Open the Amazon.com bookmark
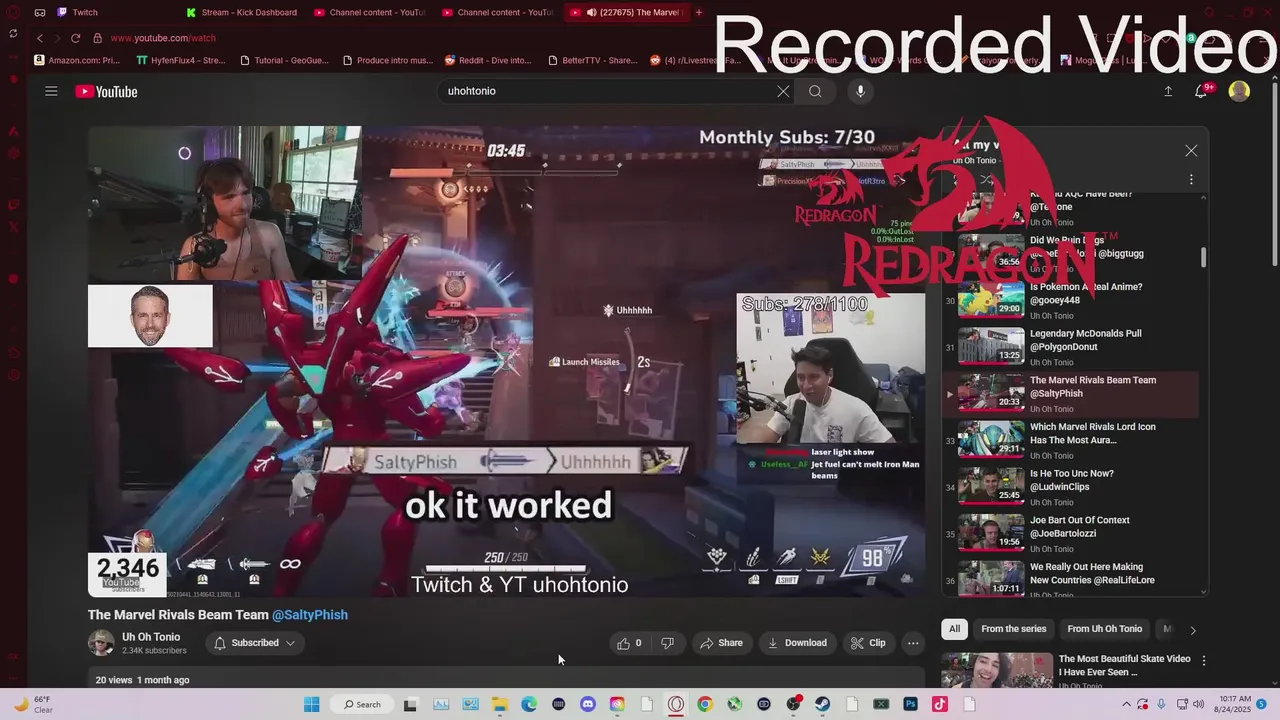This screenshot has height=720, width=1280. tap(77, 60)
